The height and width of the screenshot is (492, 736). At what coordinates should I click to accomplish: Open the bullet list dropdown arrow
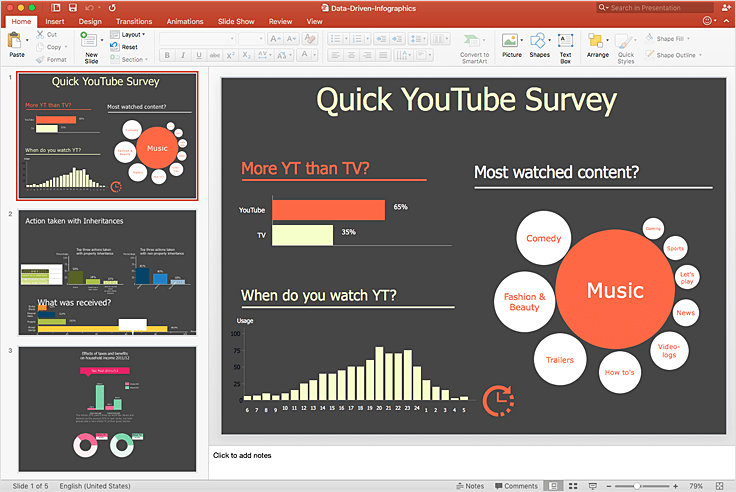click(x=346, y=38)
